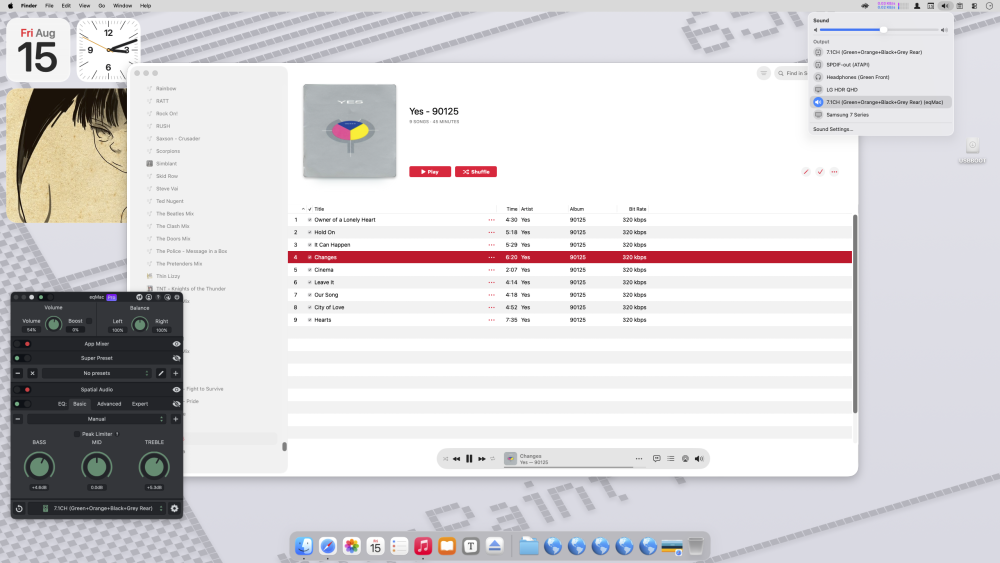
Task: Open the Window menu in menu bar
Action: (x=122, y=6)
